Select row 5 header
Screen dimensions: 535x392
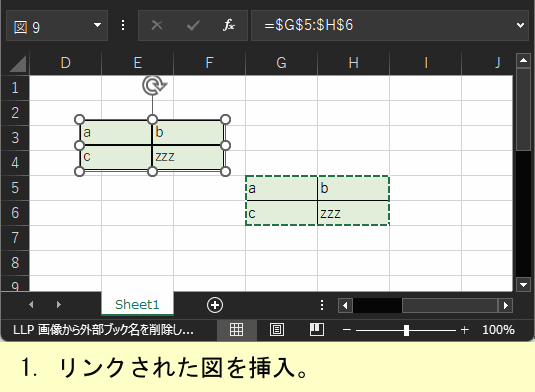click(x=15, y=188)
